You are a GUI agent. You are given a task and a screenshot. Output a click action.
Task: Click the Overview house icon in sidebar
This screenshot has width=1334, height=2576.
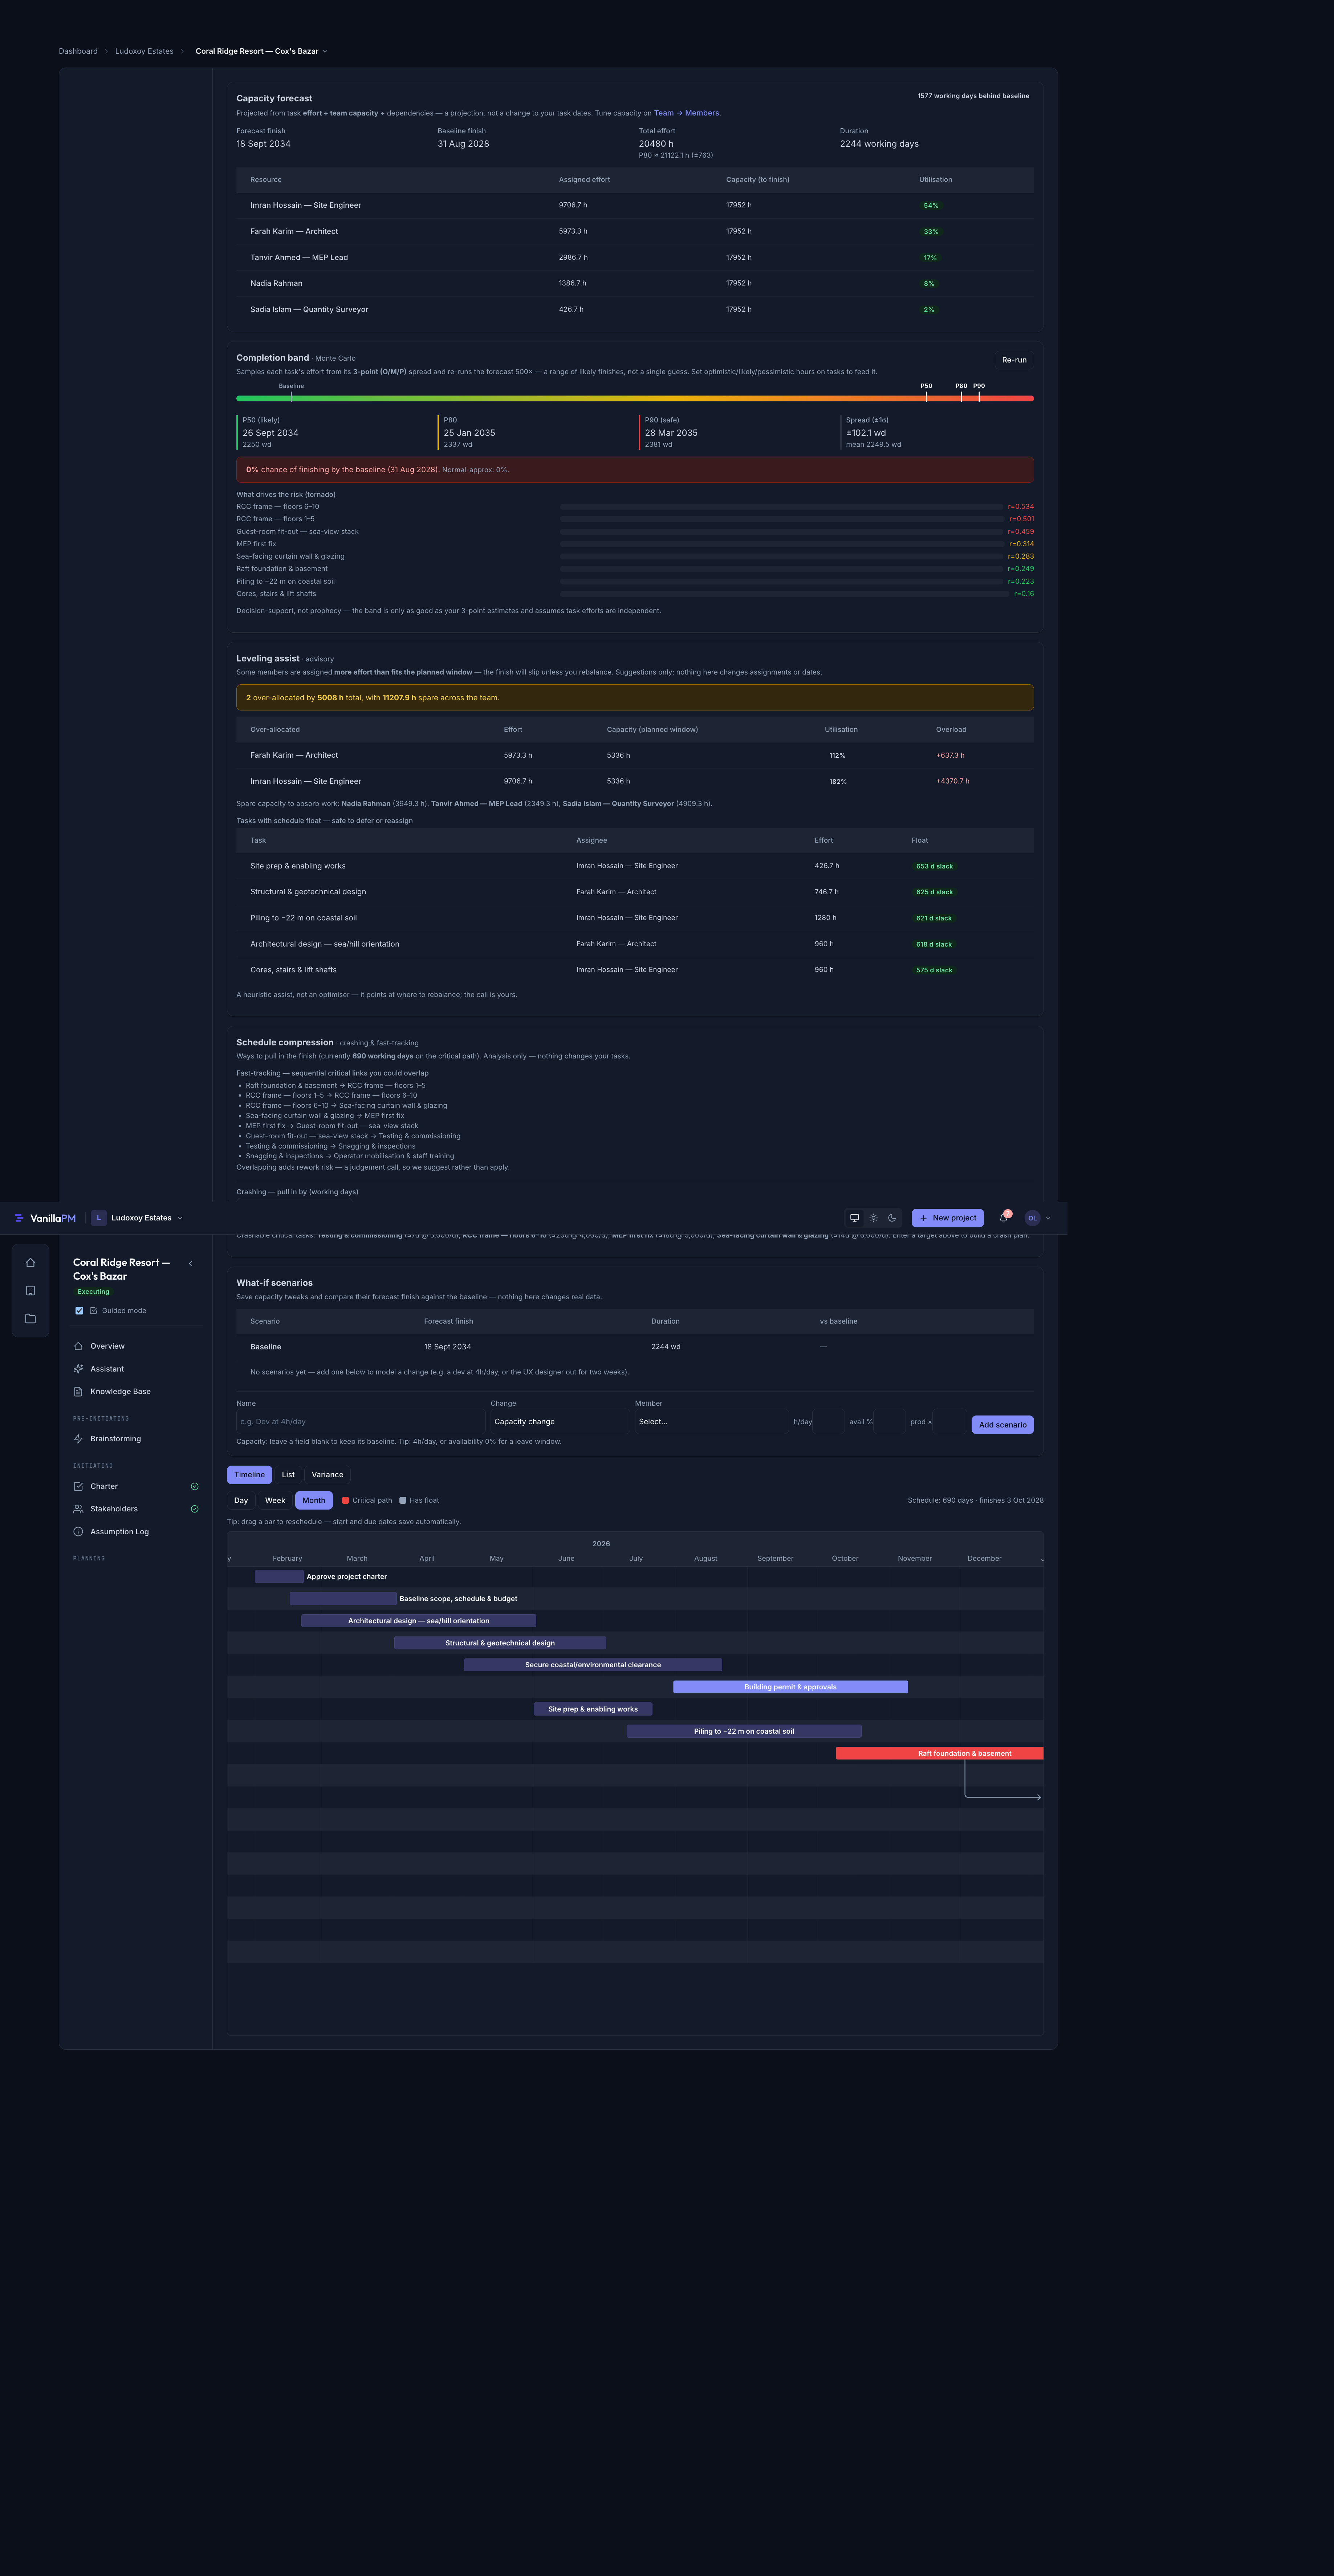click(78, 1346)
